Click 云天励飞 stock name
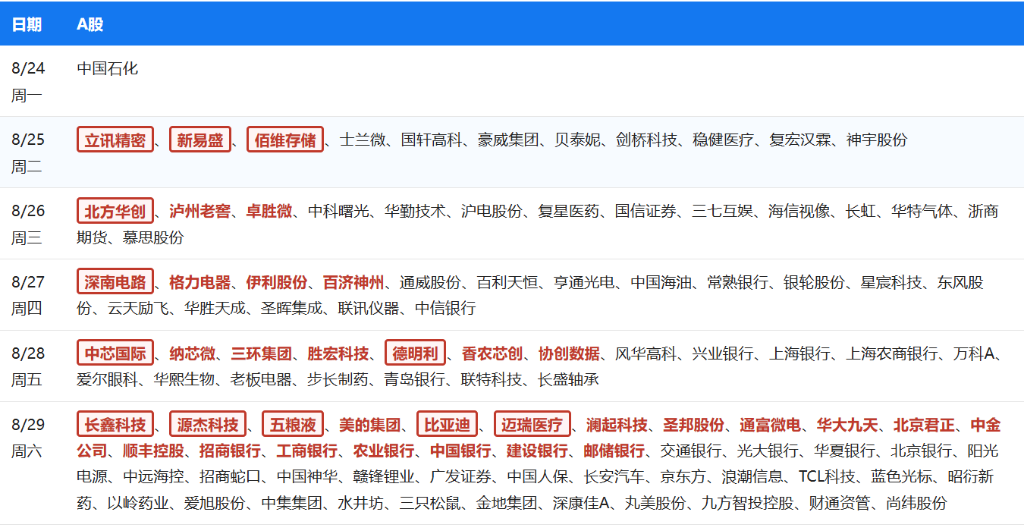This screenshot has width=1024, height=529. pos(138,308)
